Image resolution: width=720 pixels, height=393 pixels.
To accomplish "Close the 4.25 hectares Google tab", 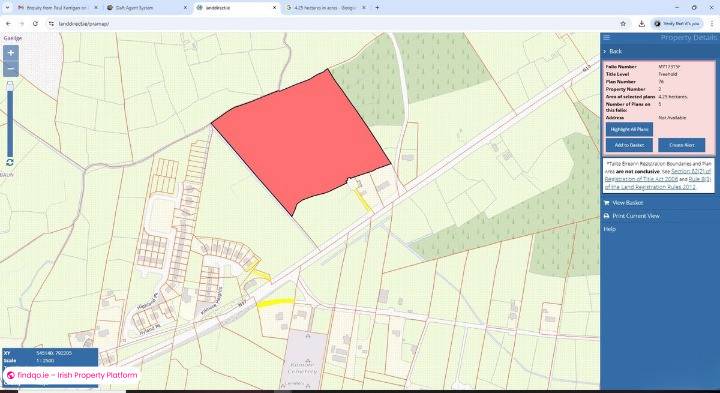I will [x=364, y=8].
